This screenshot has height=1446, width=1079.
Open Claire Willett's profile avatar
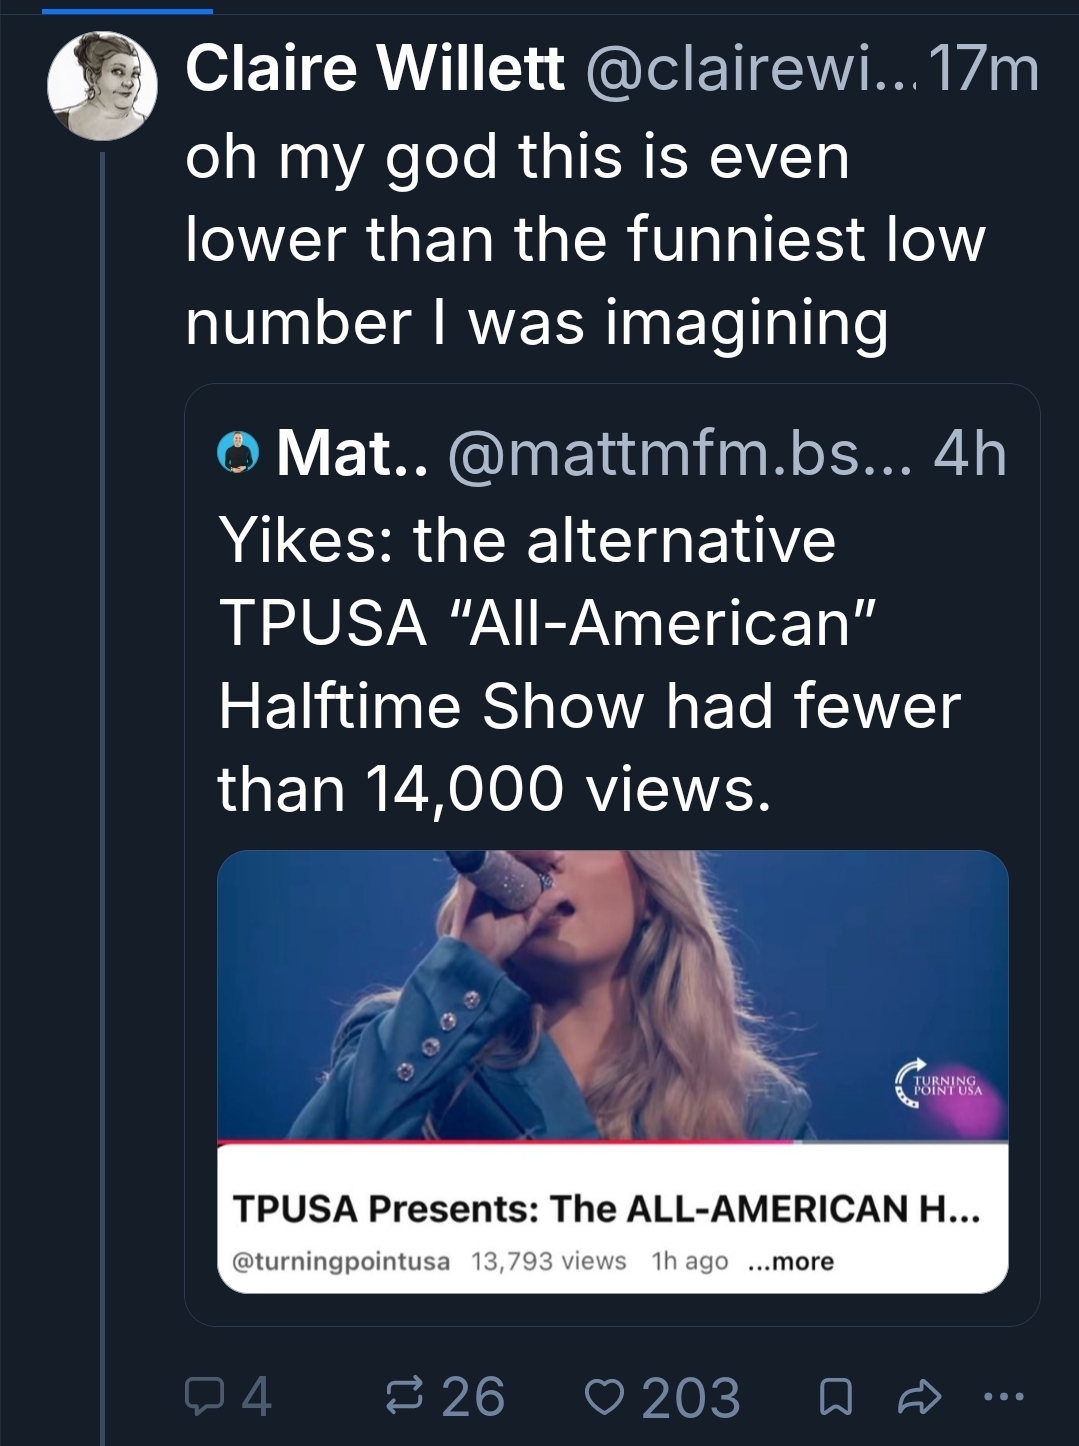pyautogui.click(x=102, y=85)
